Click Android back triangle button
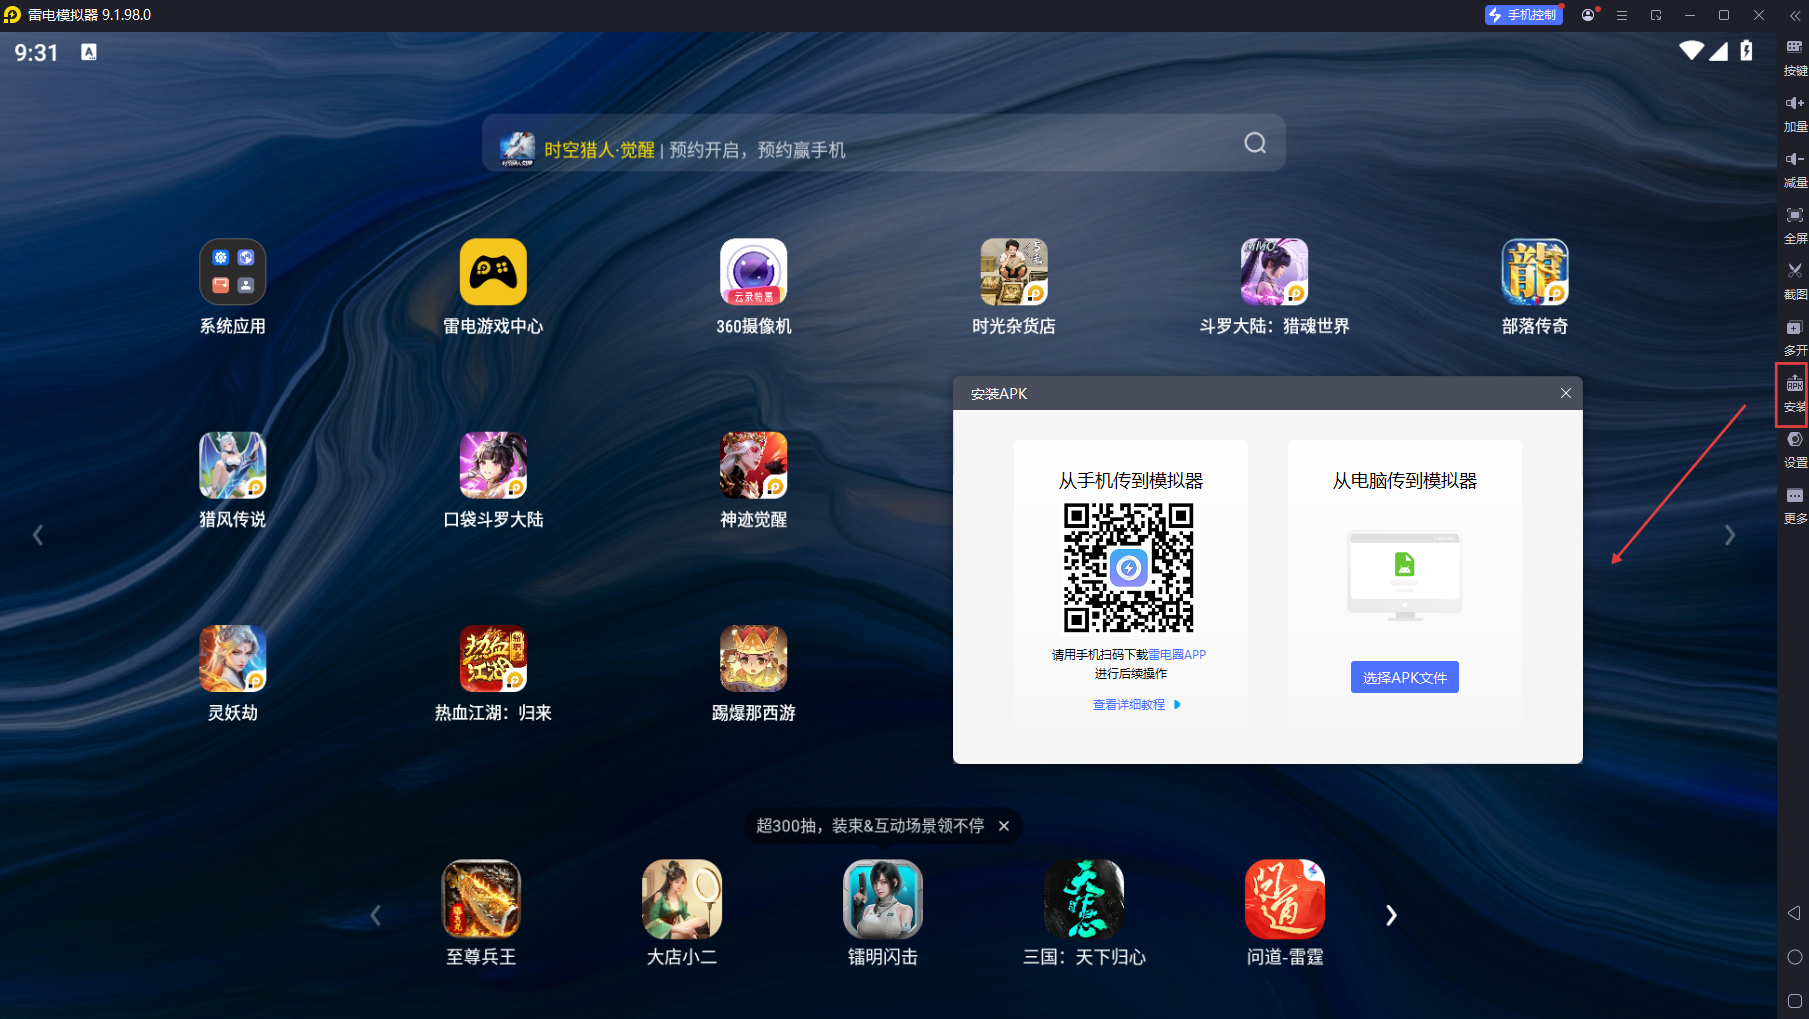The image size is (1809, 1019). [x=1794, y=913]
